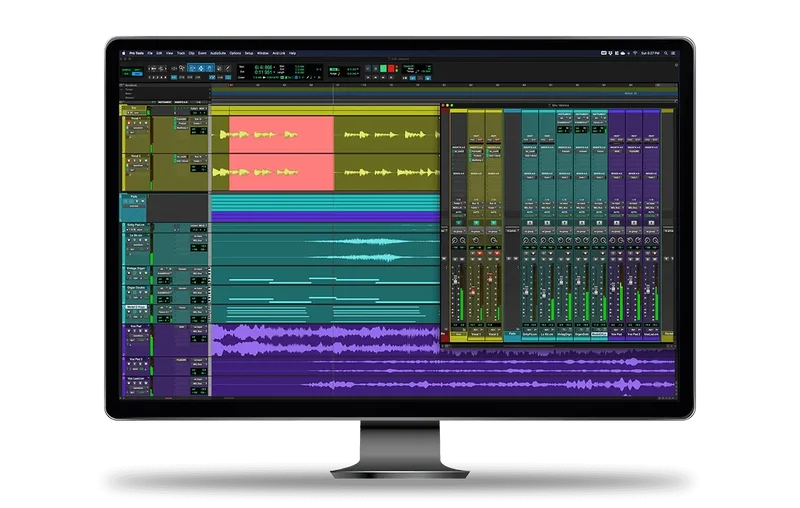This screenshot has width=800, height=508.
Task: Open the Apple menu
Action: click(x=123, y=53)
